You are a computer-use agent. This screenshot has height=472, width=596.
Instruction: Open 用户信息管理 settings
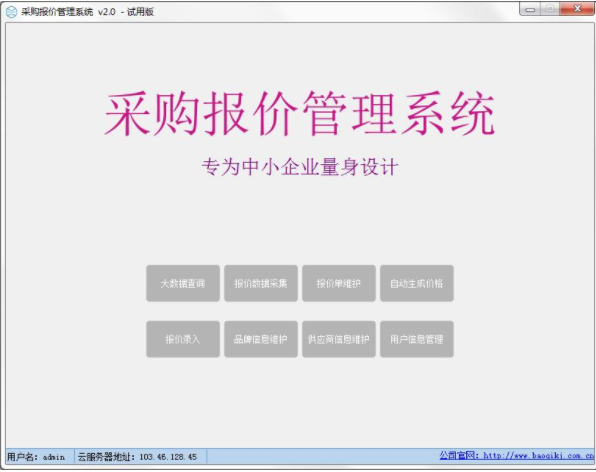pyautogui.click(x=417, y=339)
